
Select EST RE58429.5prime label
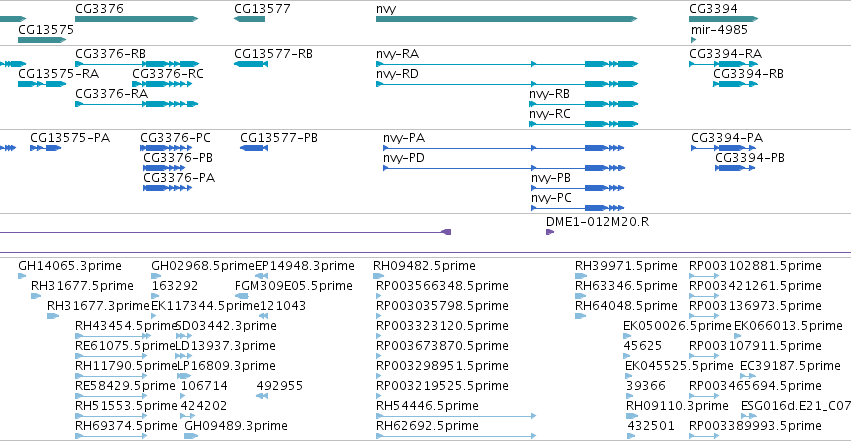125,386
